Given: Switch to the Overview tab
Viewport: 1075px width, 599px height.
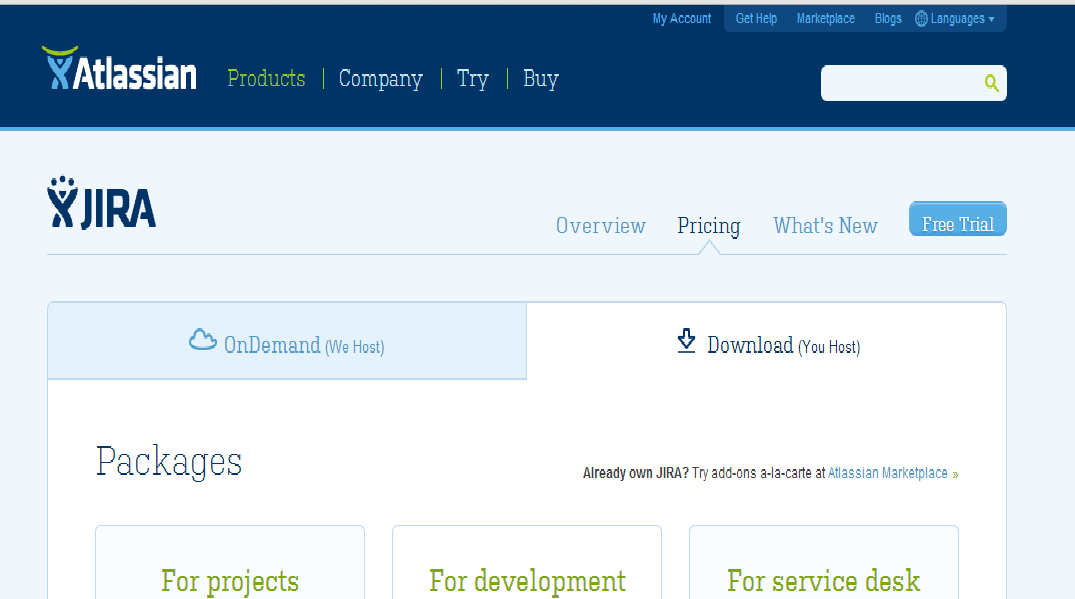Looking at the screenshot, I should [x=601, y=225].
